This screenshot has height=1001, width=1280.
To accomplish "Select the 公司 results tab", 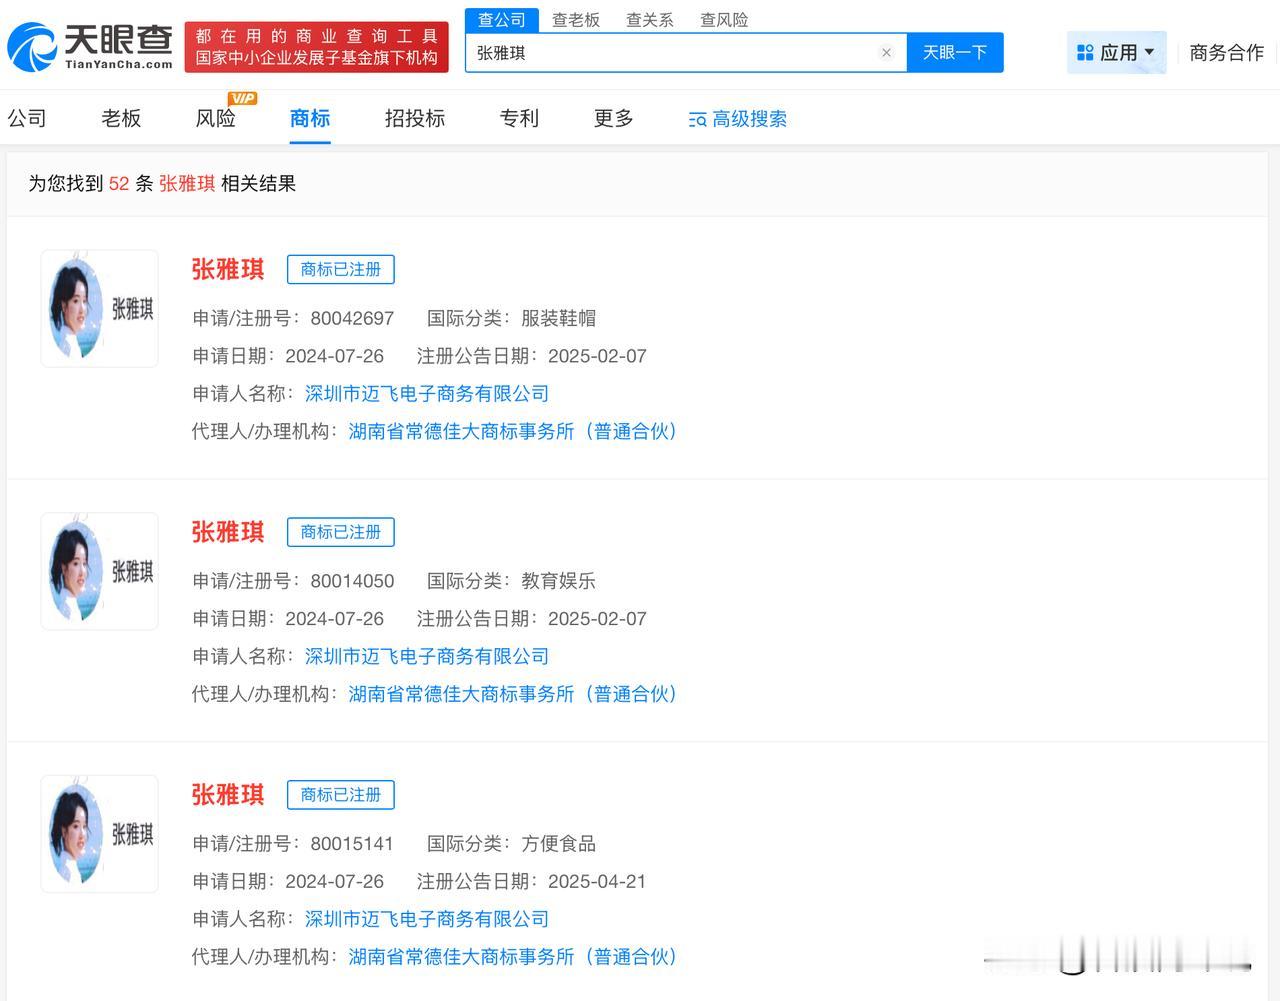I will pos(27,118).
